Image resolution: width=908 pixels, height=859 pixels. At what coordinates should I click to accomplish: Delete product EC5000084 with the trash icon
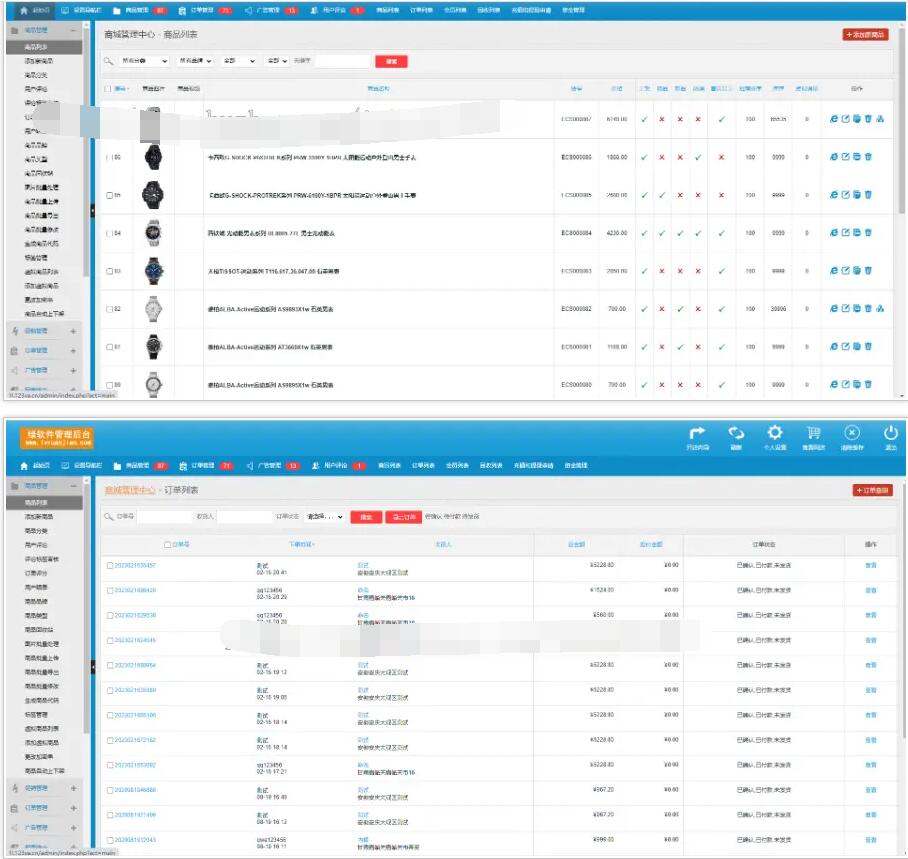(868, 233)
